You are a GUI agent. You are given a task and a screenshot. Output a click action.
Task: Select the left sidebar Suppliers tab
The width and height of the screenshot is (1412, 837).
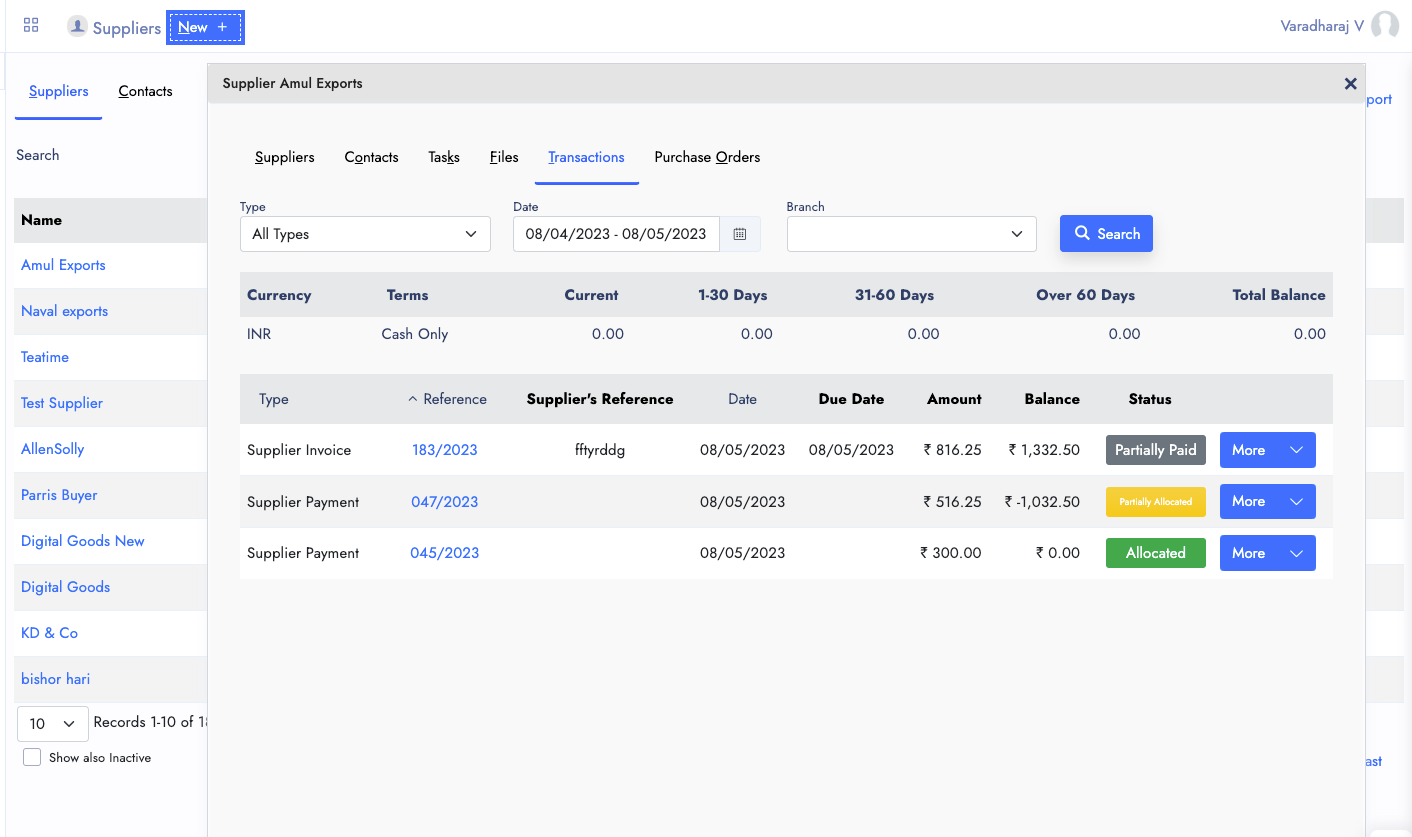pos(58,91)
